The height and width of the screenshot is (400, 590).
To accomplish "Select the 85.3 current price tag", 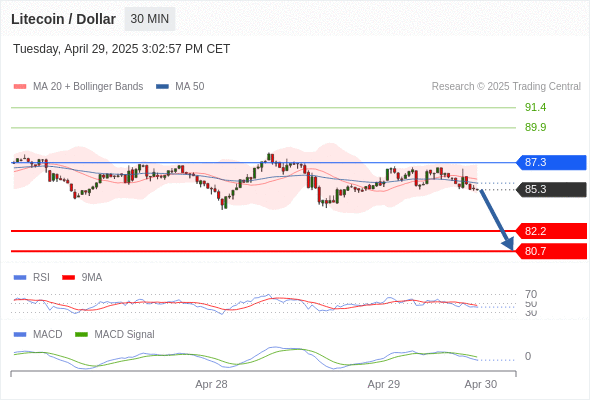I will [551, 189].
